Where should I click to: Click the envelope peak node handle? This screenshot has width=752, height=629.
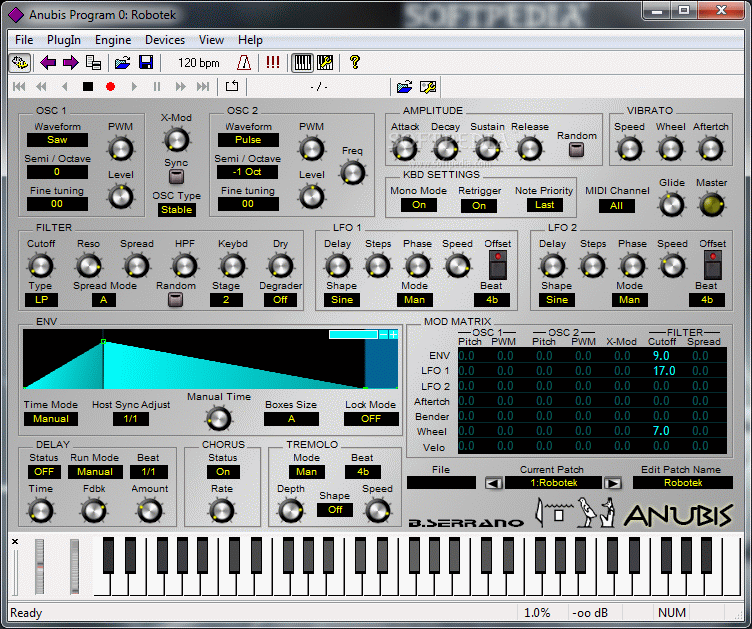click(104, 342)
